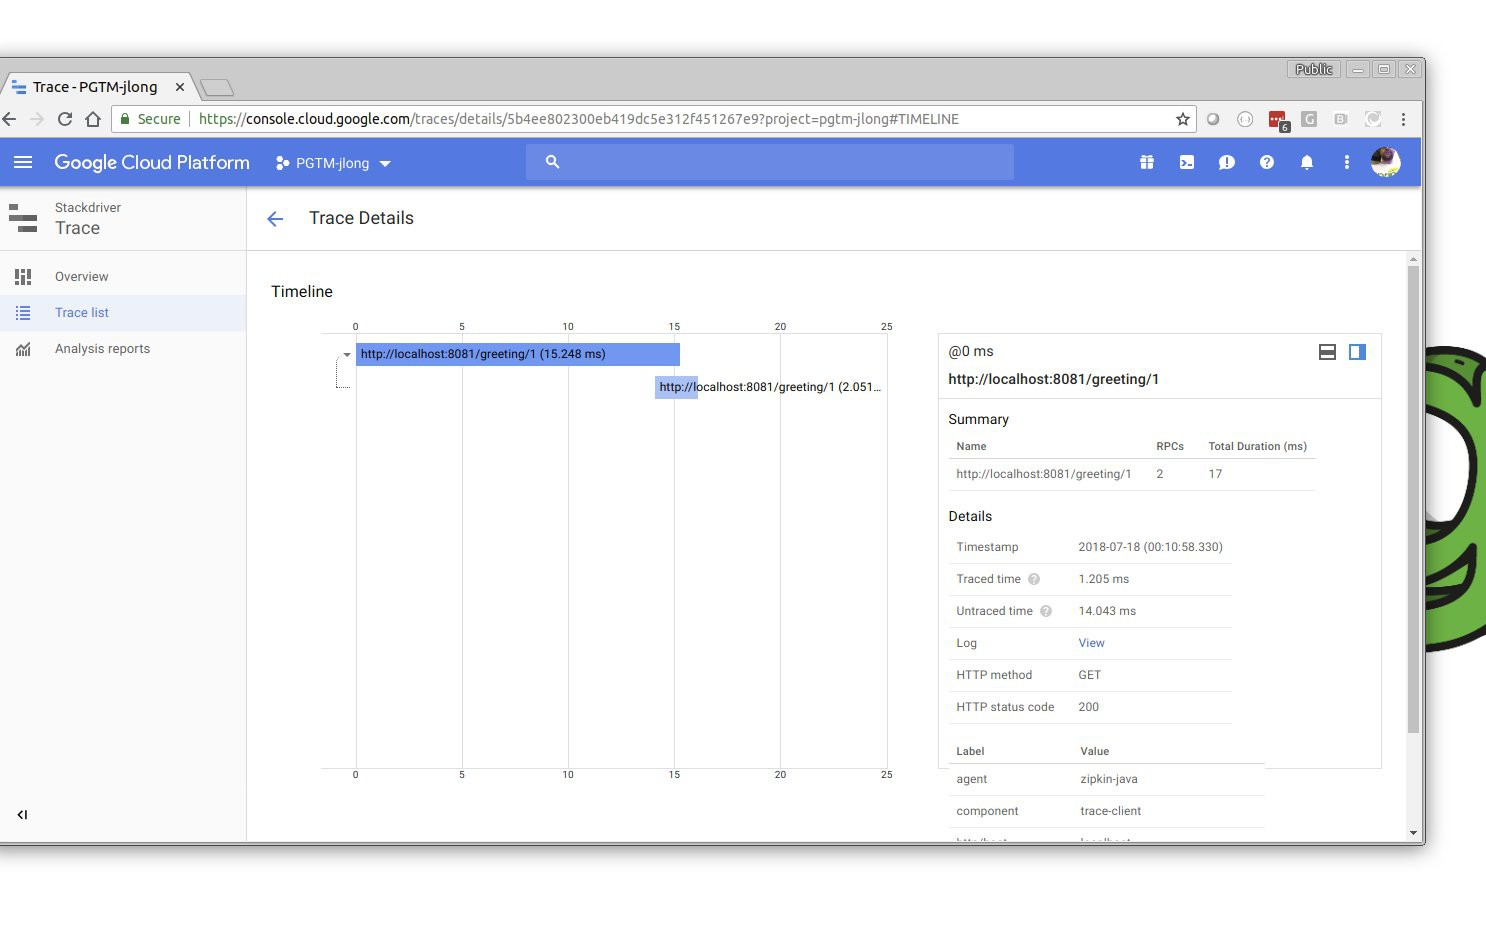The height and width of the screenshot is (929, 1486).
Task: Bookmark page with the star icon
Action: pyautogui.click(x=1183, y=119)
